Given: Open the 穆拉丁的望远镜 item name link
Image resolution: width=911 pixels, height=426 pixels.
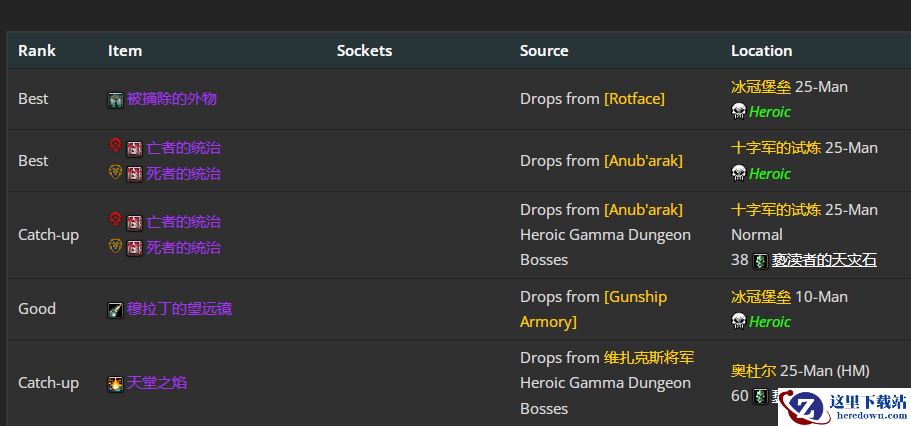Looking at the screenshot, I should [179, 309].
